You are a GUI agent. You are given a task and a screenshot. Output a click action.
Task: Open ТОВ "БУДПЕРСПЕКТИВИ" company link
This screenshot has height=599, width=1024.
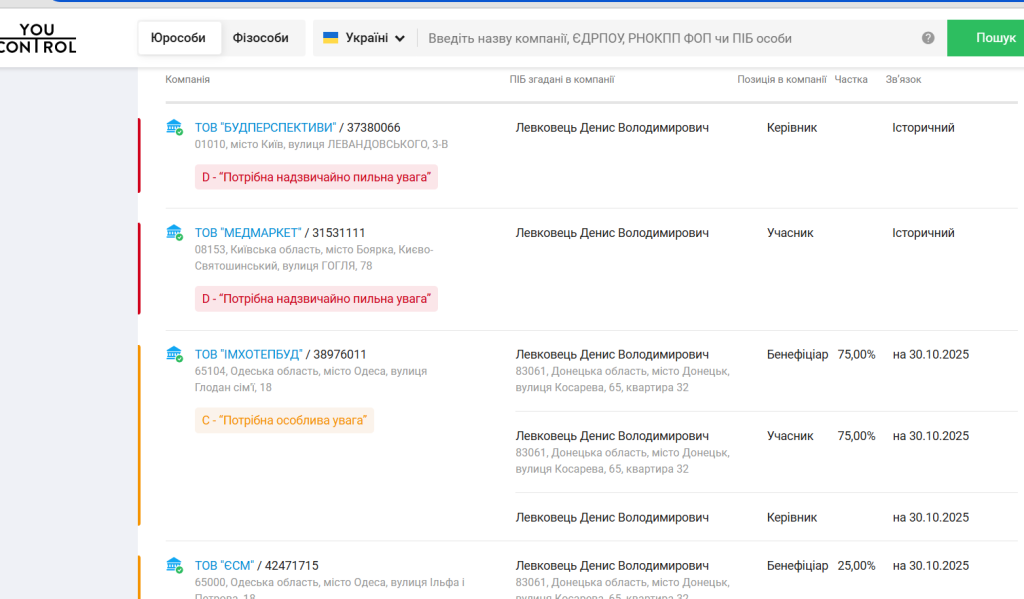pos(265,128)
